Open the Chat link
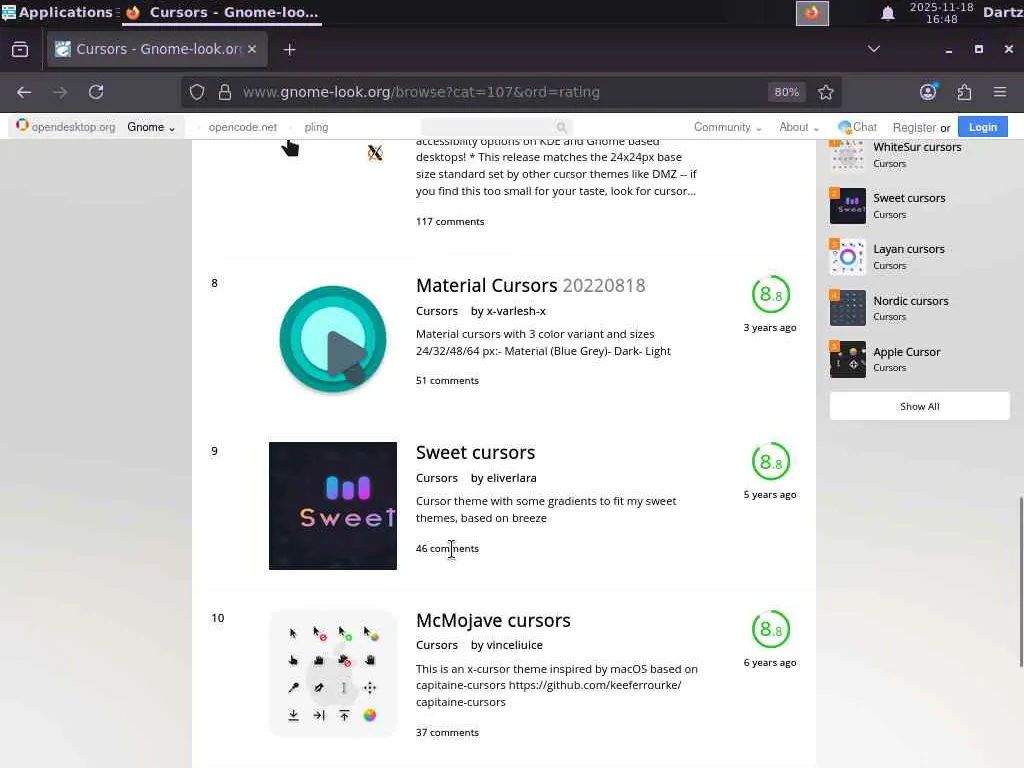The image size is (1024, 768). (x=857, y=127)
